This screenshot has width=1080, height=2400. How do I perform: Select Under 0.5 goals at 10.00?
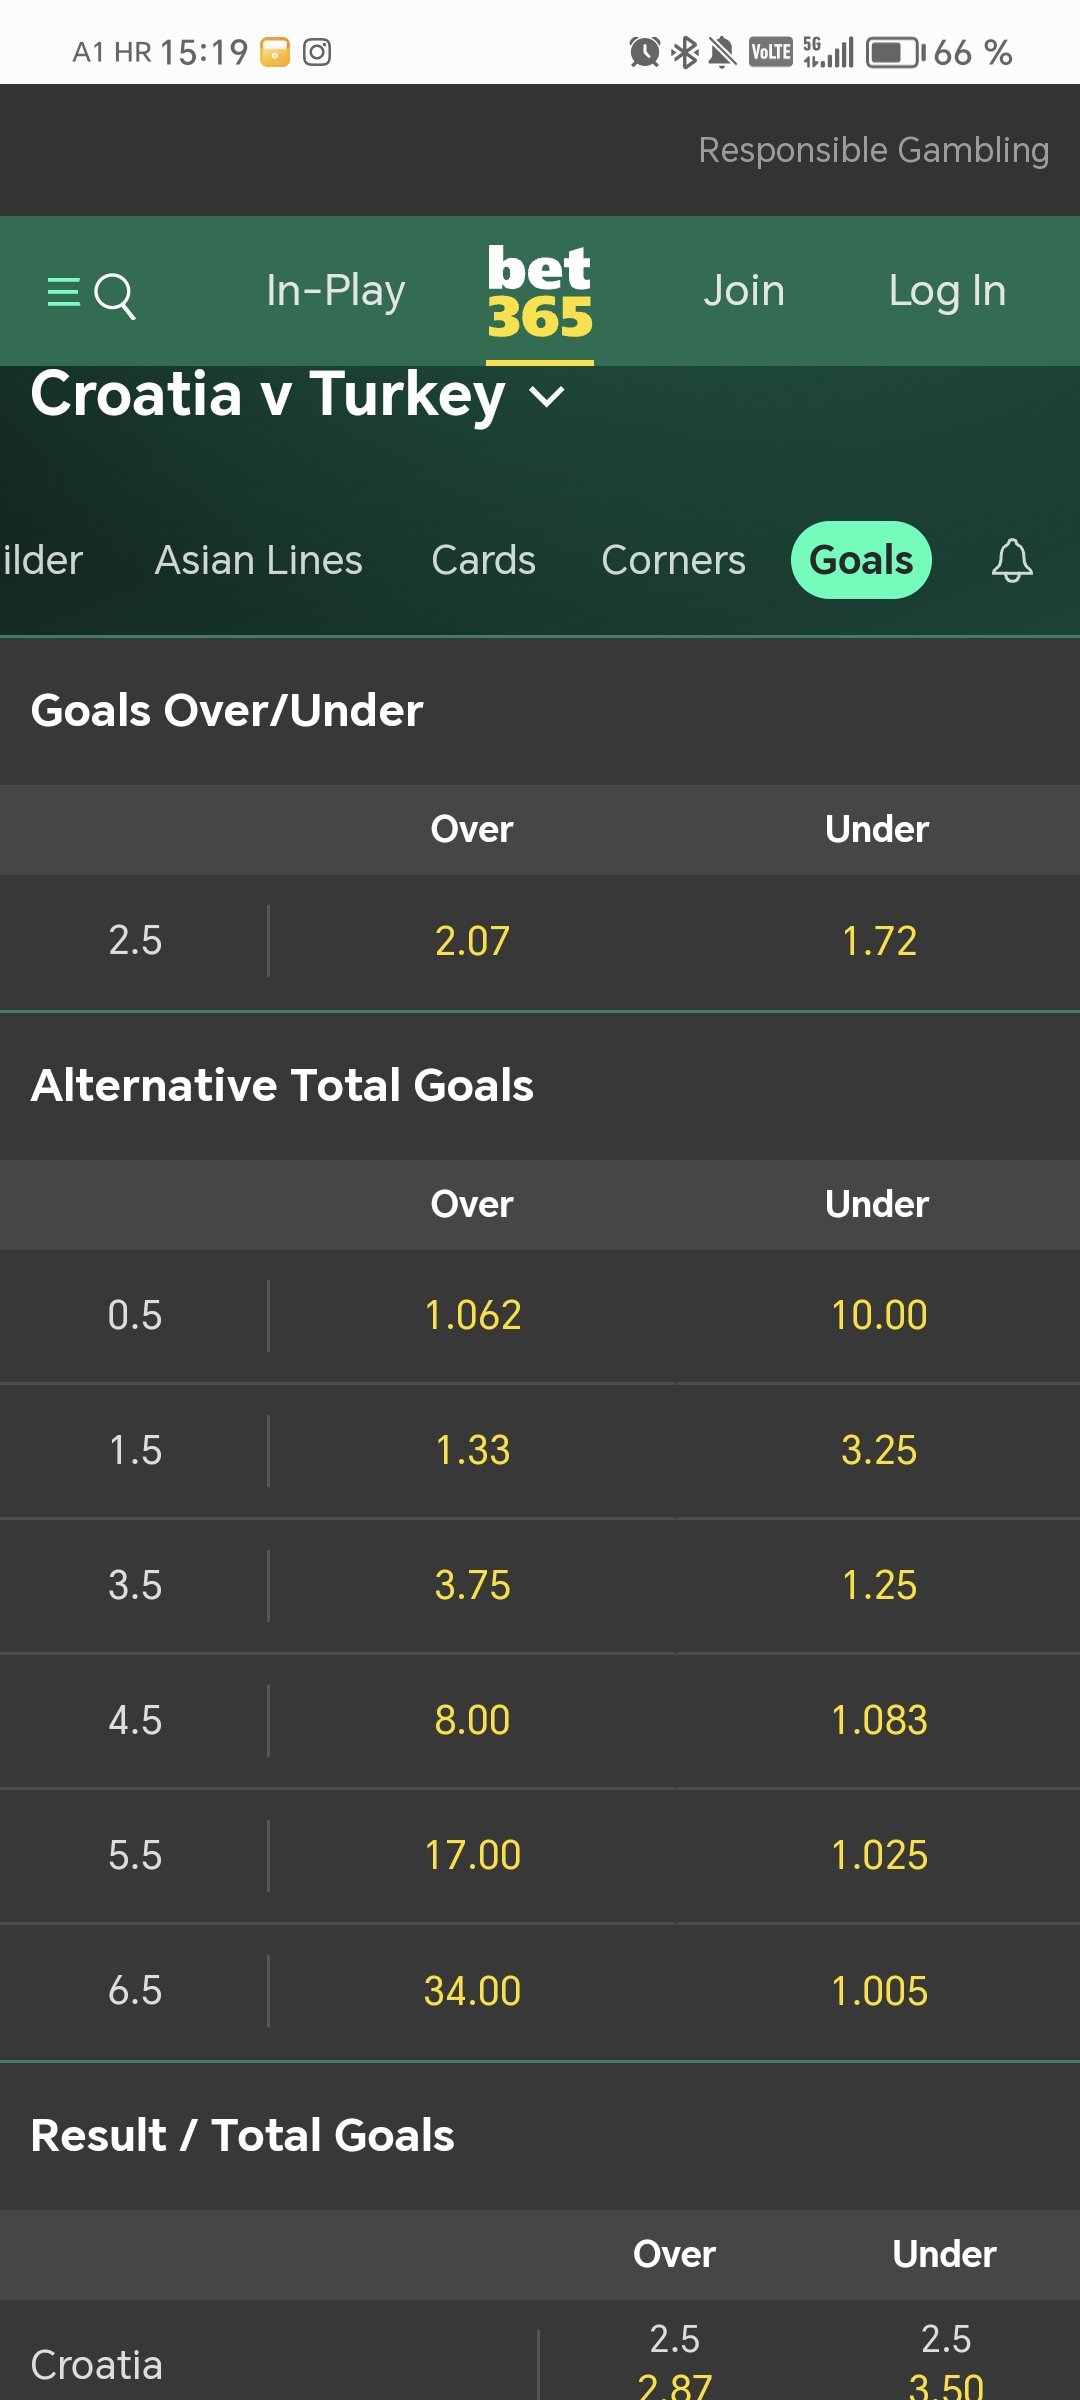[878, 1316]
